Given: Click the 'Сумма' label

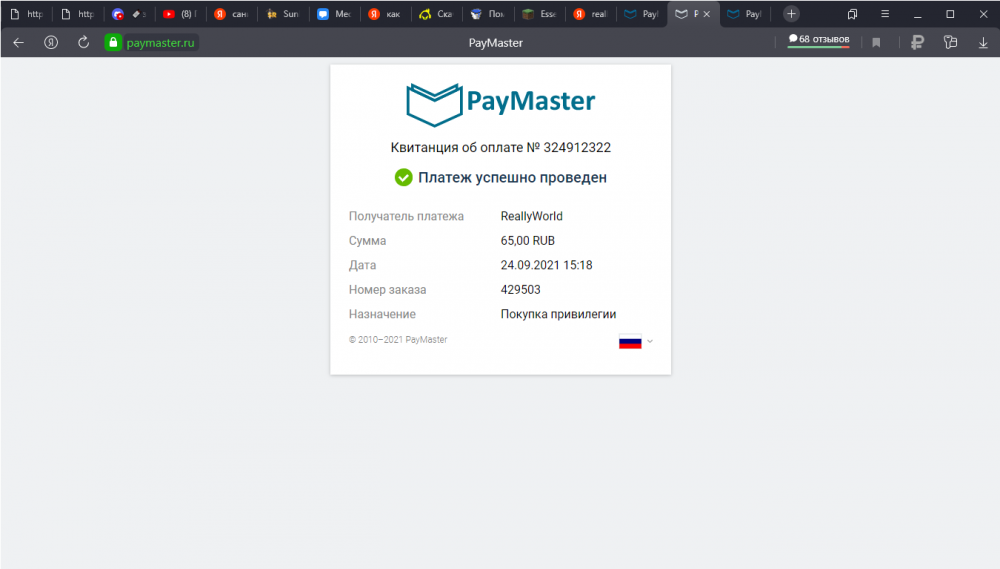Looking at the screenshot, I should click(367, 240).
